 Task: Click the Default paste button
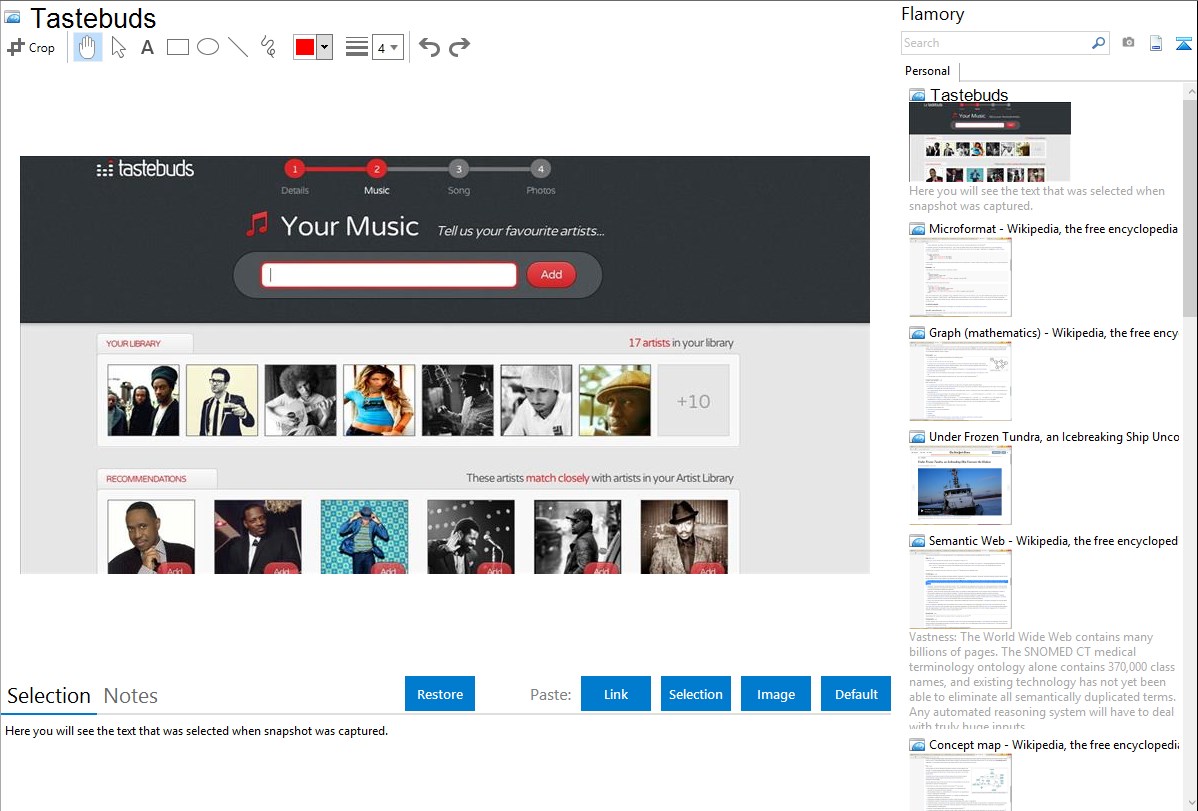(856, 694)
